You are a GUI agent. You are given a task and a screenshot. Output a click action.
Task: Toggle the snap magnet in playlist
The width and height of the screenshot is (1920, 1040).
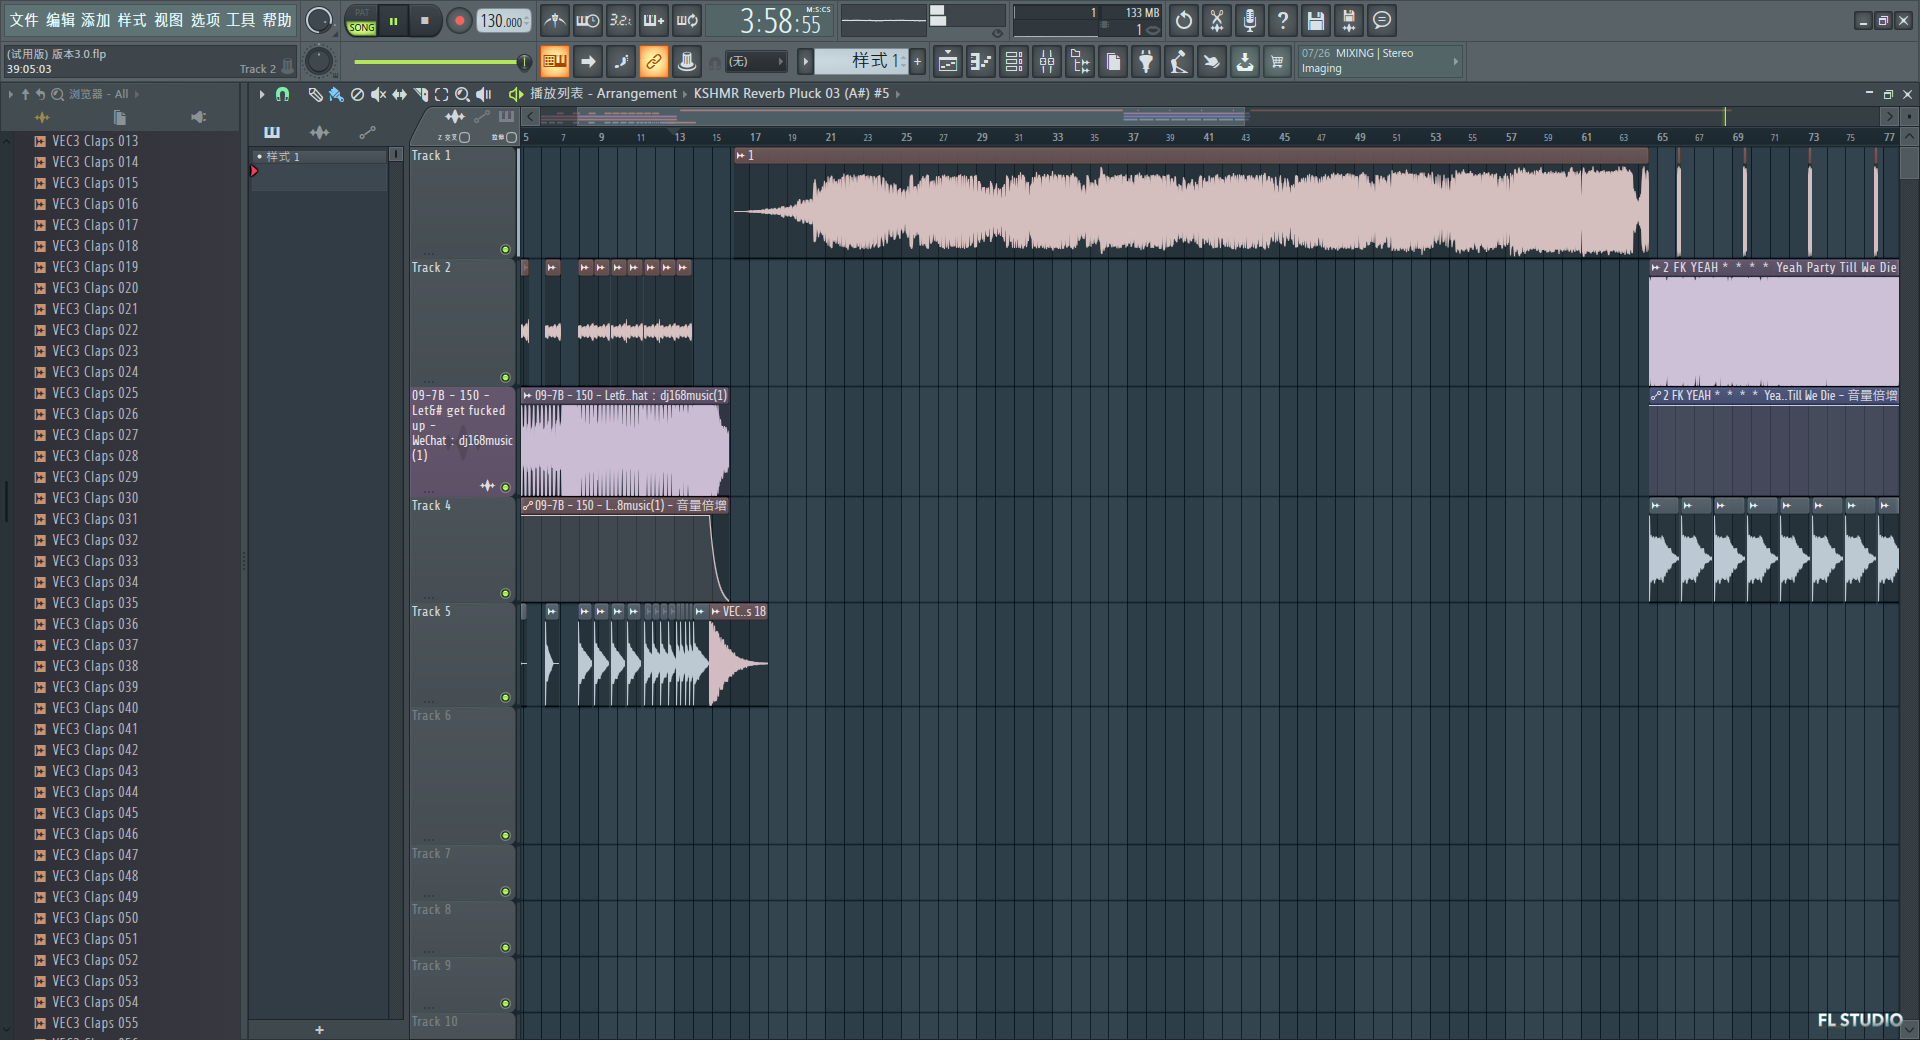coord(282,94)
